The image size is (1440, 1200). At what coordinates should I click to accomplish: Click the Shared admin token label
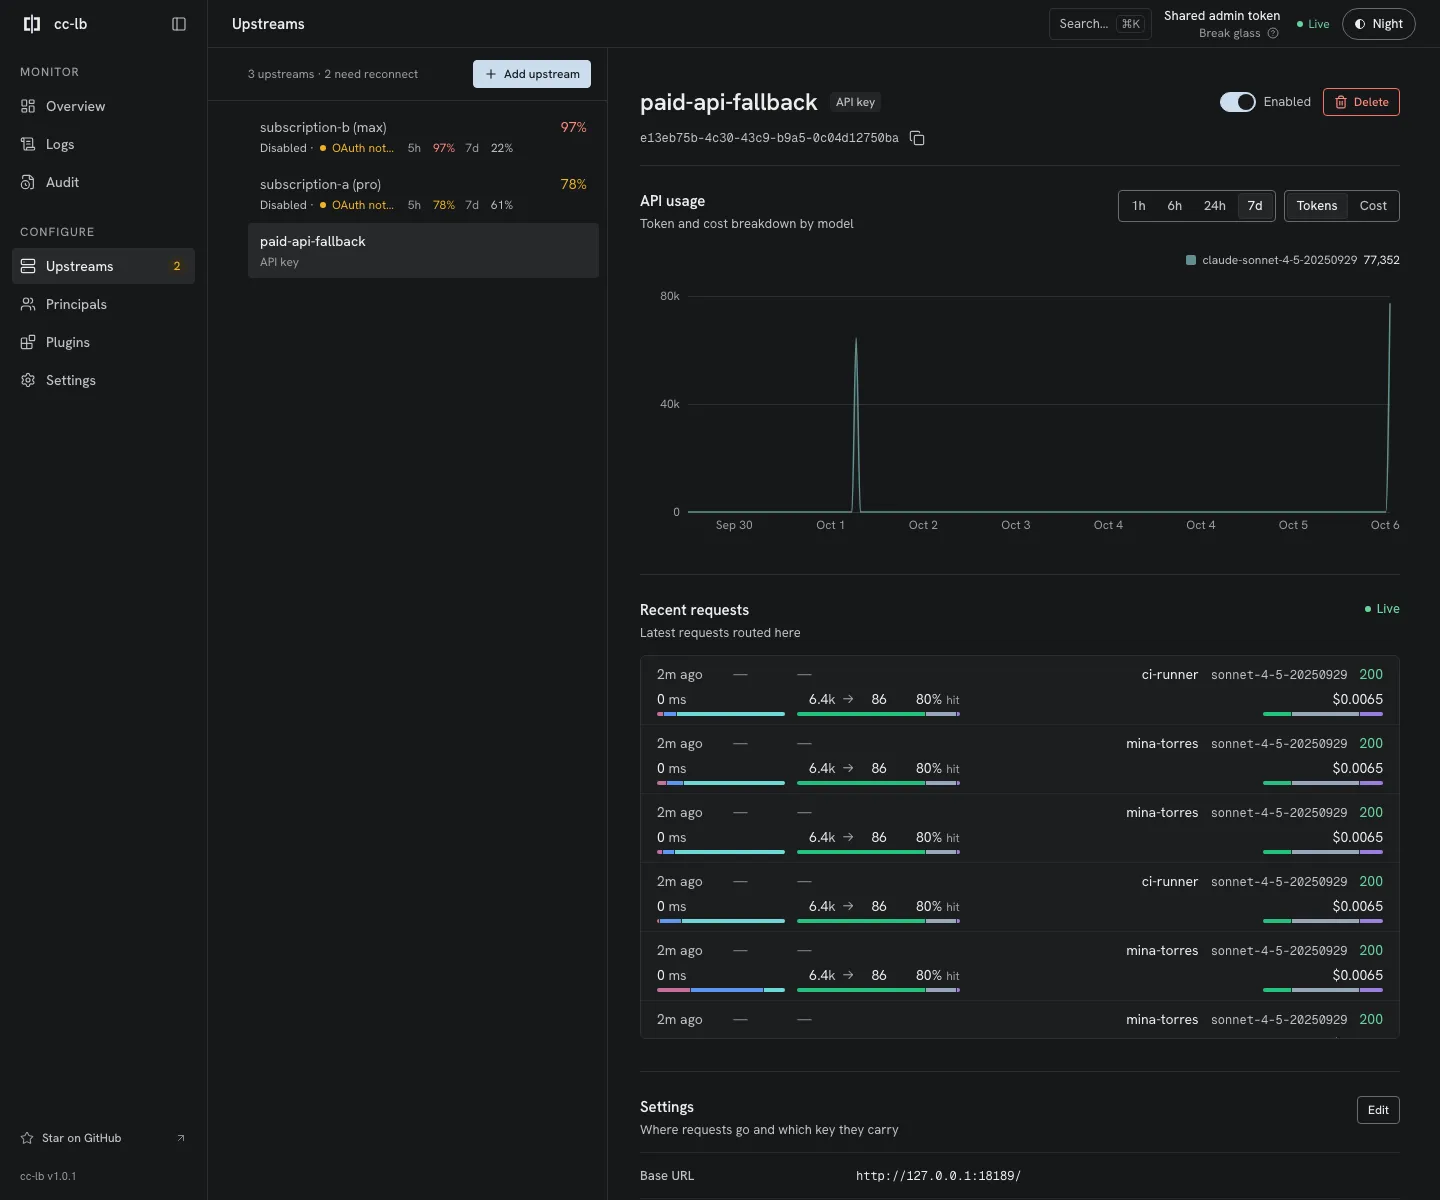[x=1222, y=16]
